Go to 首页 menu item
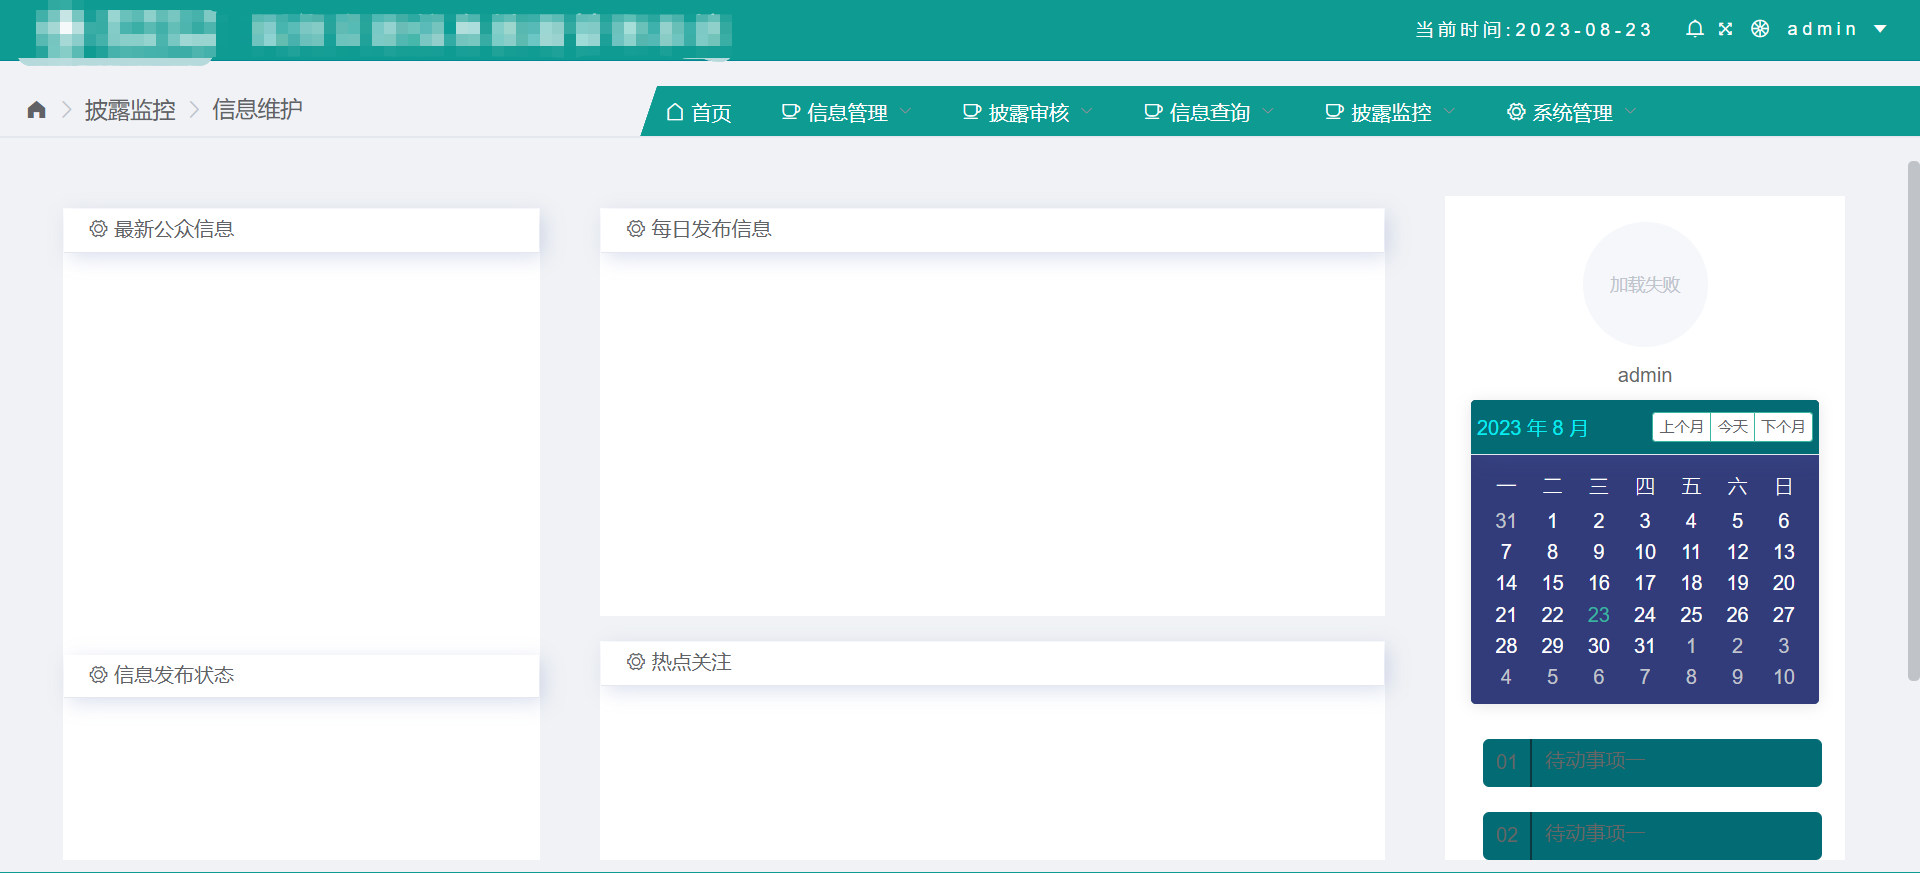 pos(699,112)
